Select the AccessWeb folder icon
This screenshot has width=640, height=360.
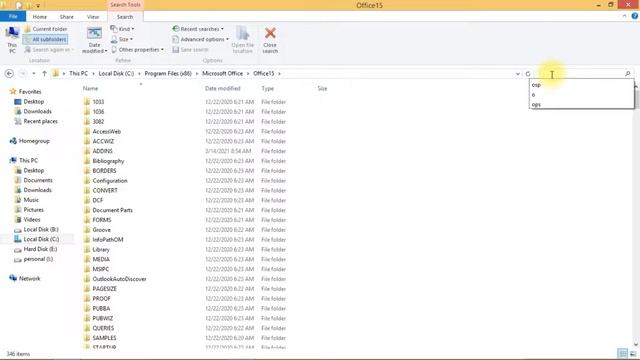click(x=87, y=131)
